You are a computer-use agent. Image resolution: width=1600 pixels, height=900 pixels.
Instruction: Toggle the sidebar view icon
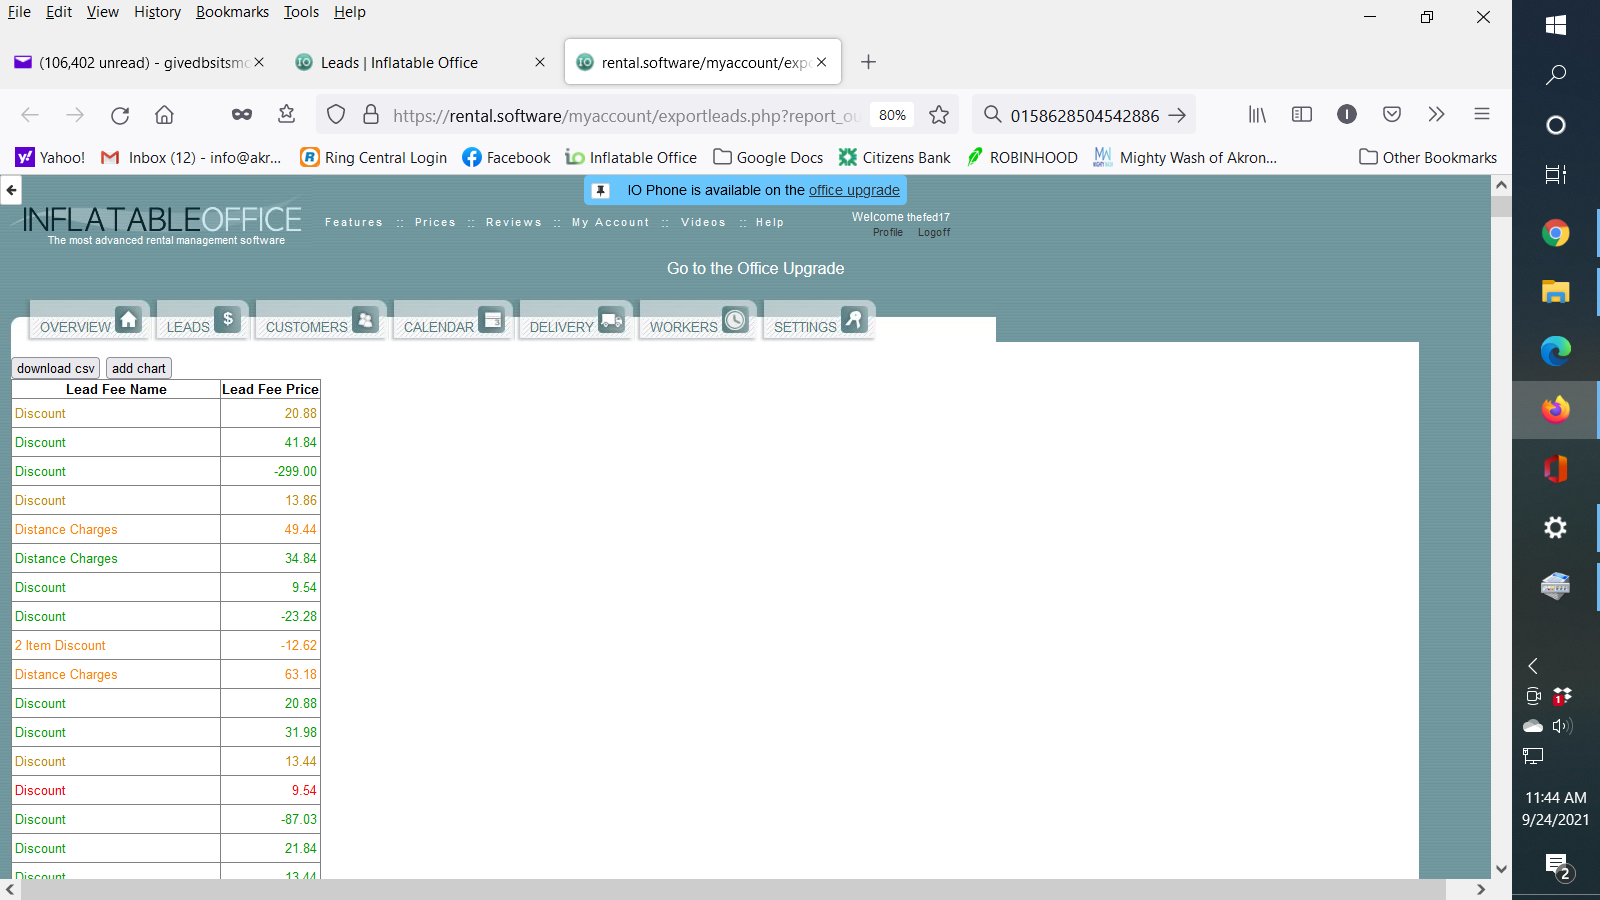tap(1301, 115)
